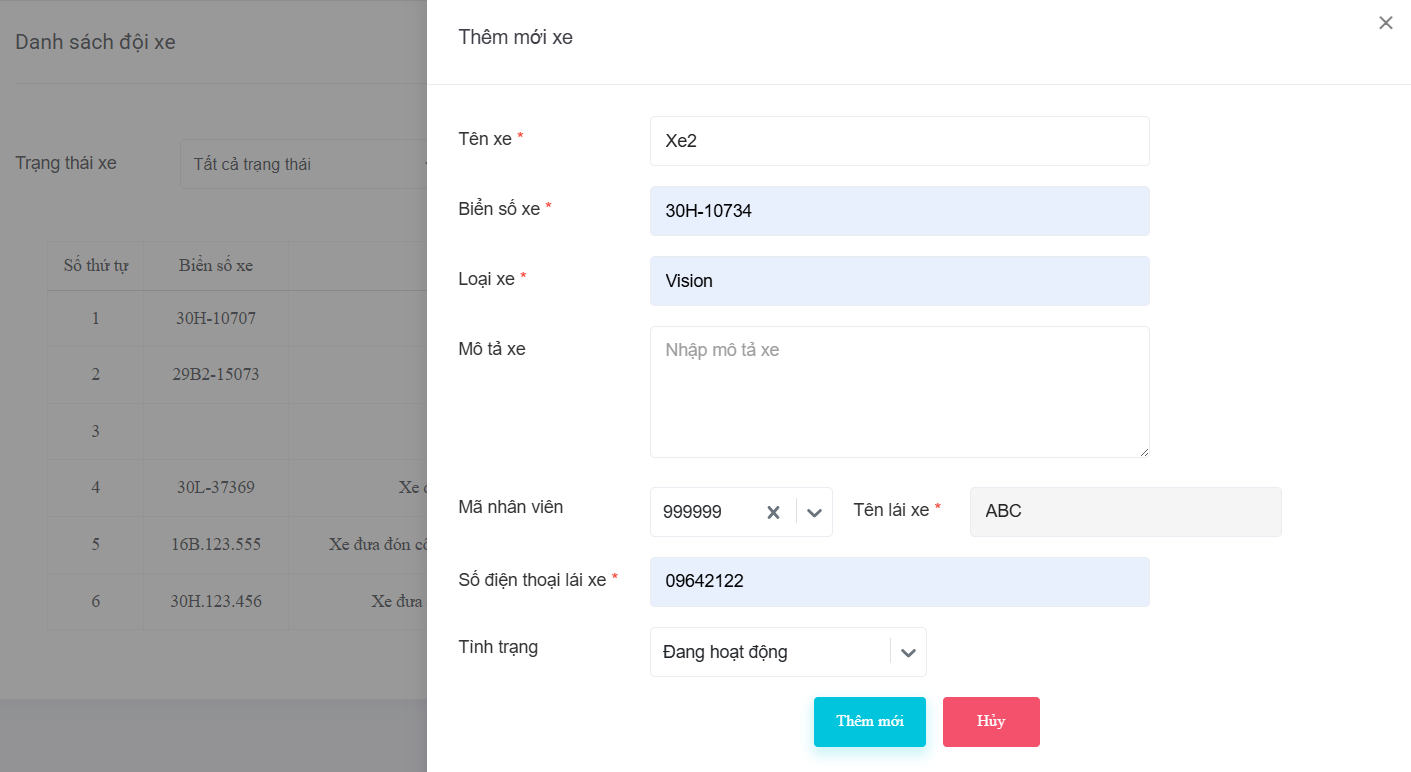
Task: Click the Số thứ tự column header
Action: pyautogui.click(x=96, y=266)
